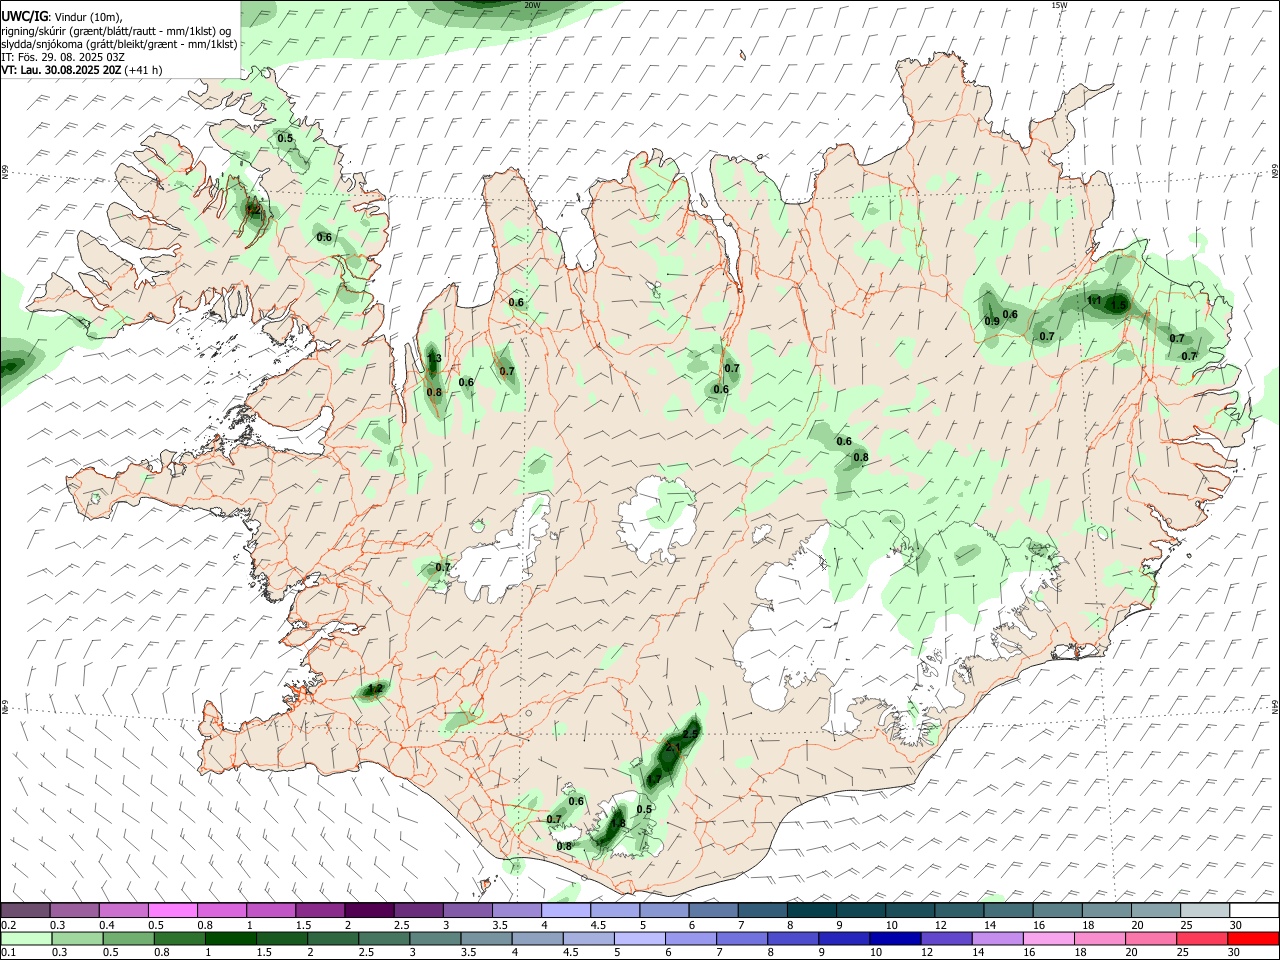Click the 'VT: Lau. 30.08.2025 20Z (+41 h)' line
This screenshot has height=960, width=1280.
coord(82,70)
